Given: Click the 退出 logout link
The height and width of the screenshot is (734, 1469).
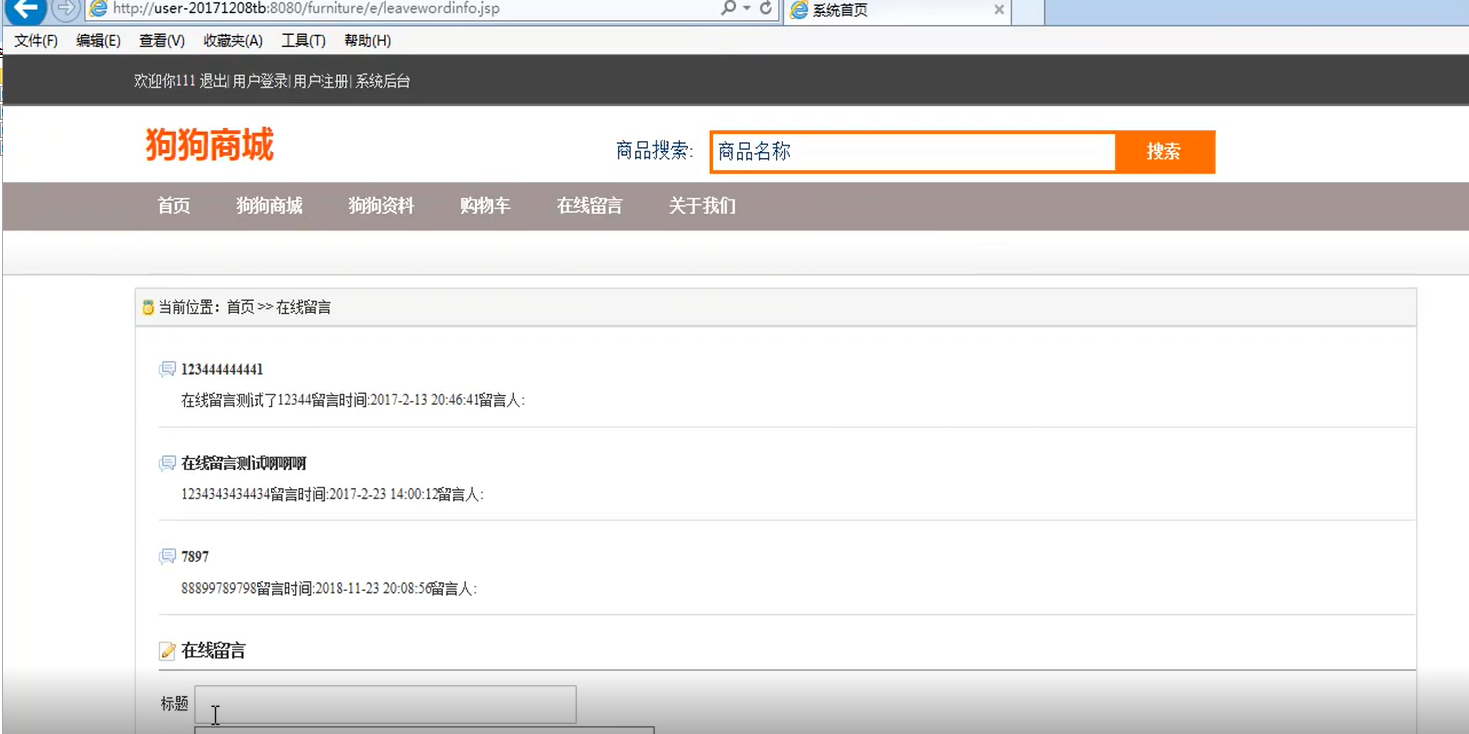Looking at the screenshot, I should 213,81.
